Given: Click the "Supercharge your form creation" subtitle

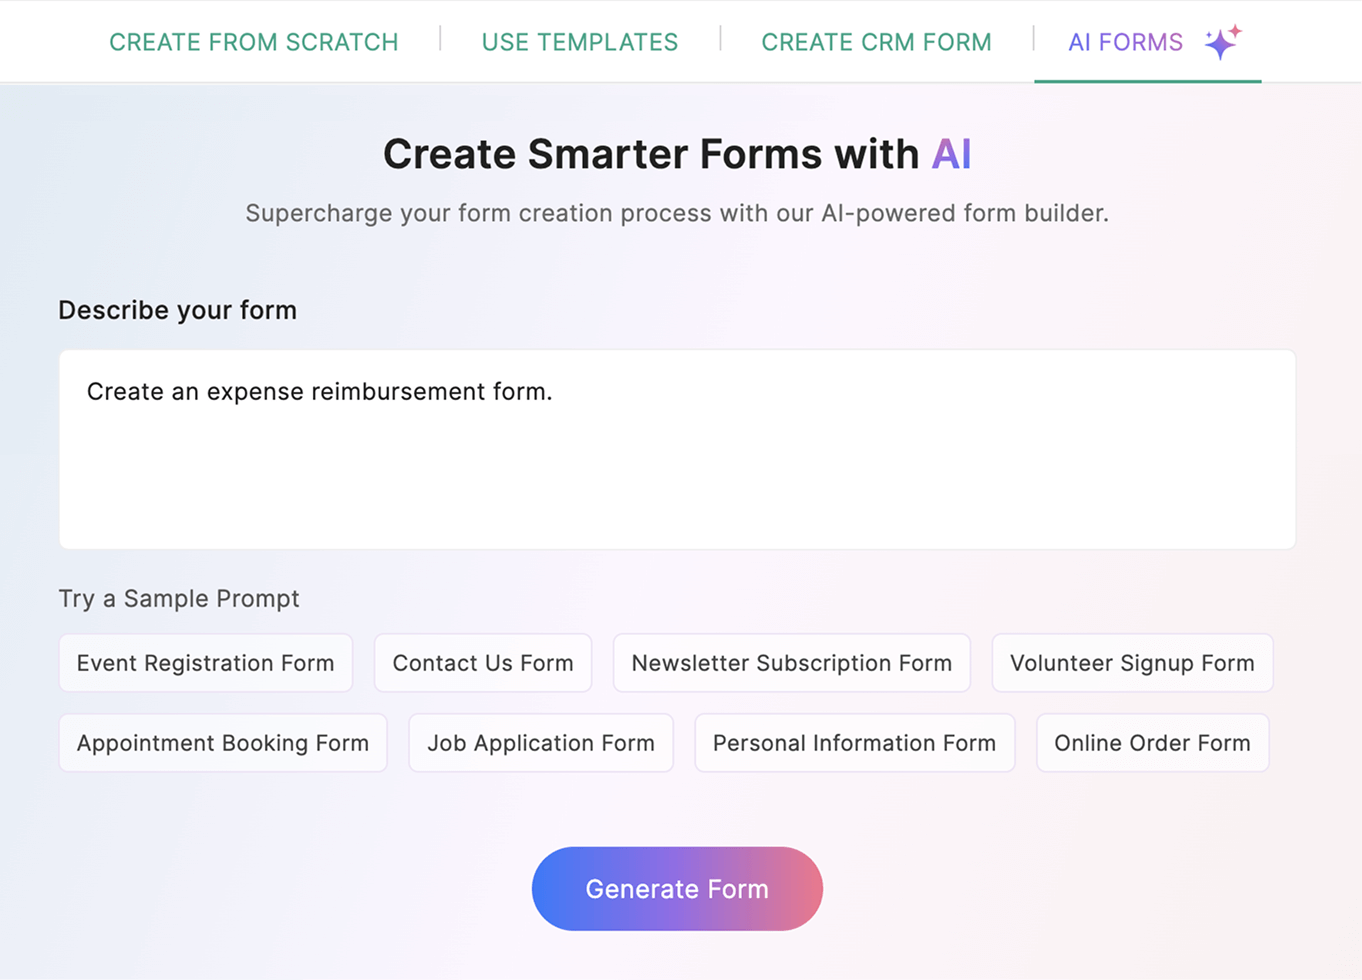Looking at the screenshot, I should pyautogui.click(x=677, y=213).
